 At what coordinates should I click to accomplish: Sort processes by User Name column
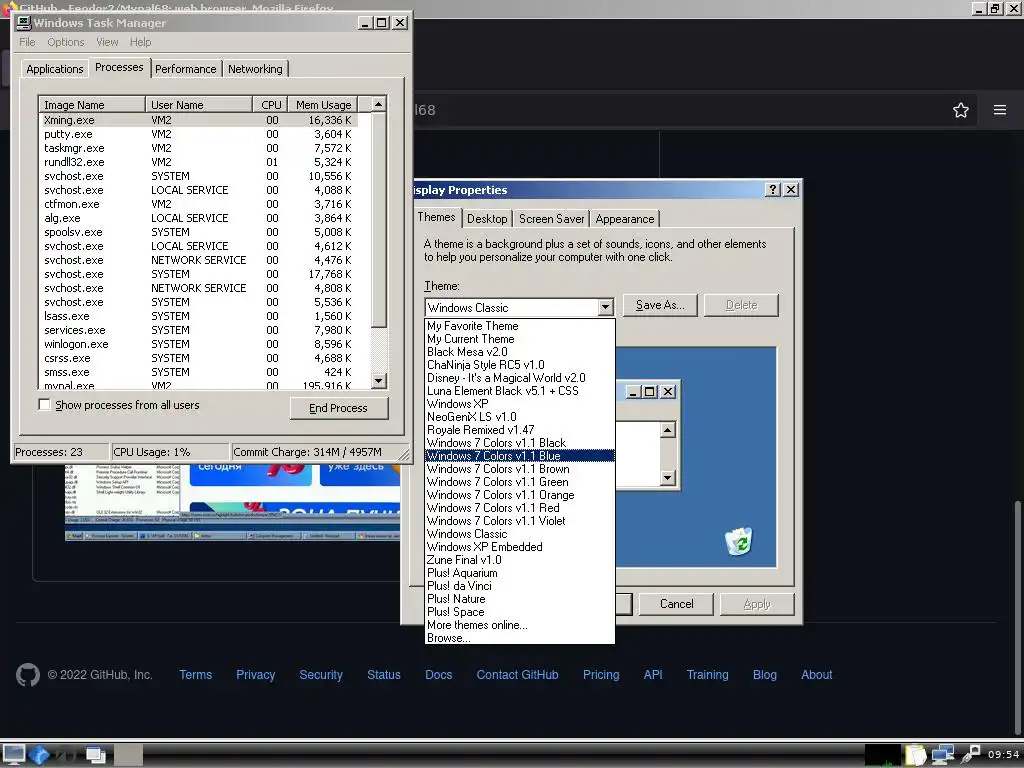tap(199, 104)
